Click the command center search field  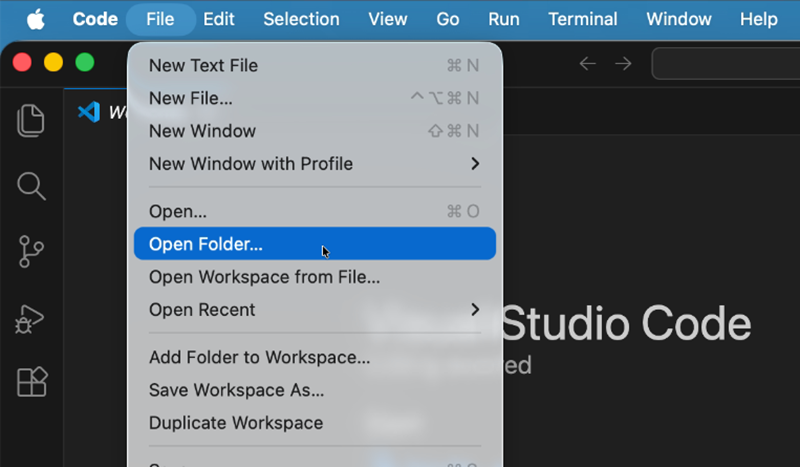click(725, 64)
